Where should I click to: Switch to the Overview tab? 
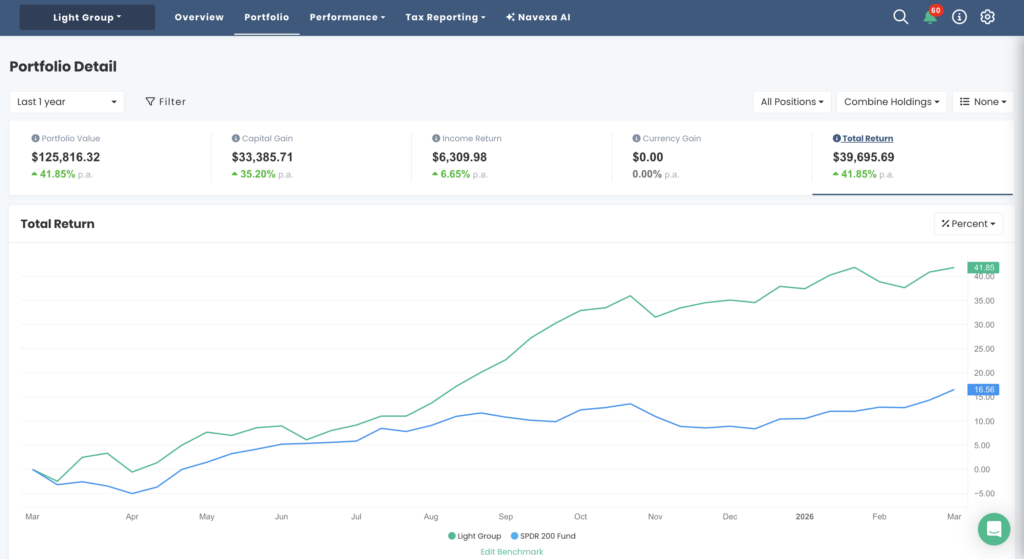[x=199, y=17]
